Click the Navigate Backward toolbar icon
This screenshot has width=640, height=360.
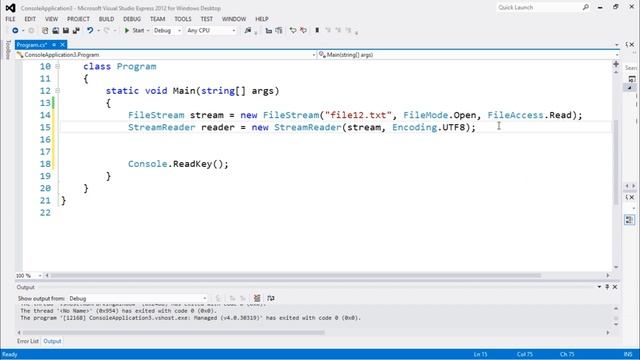coord(15,31)
